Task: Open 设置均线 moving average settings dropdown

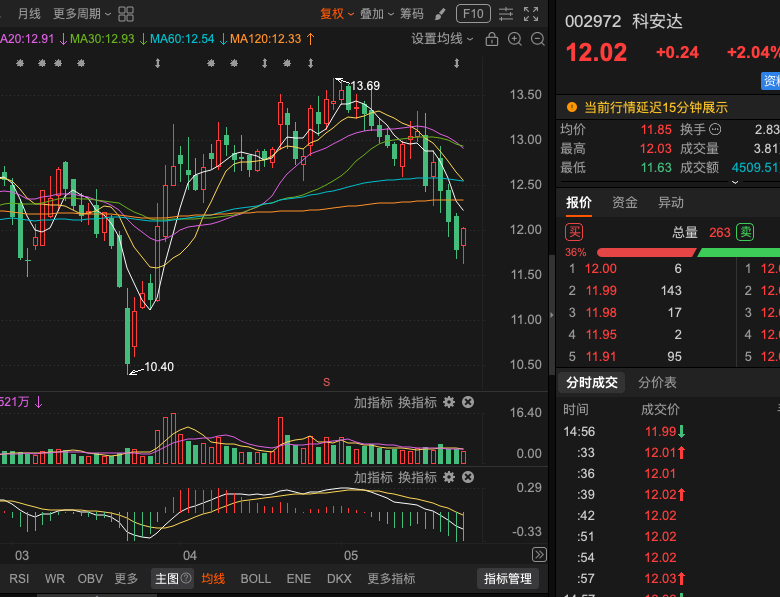Action: (442, 39)
